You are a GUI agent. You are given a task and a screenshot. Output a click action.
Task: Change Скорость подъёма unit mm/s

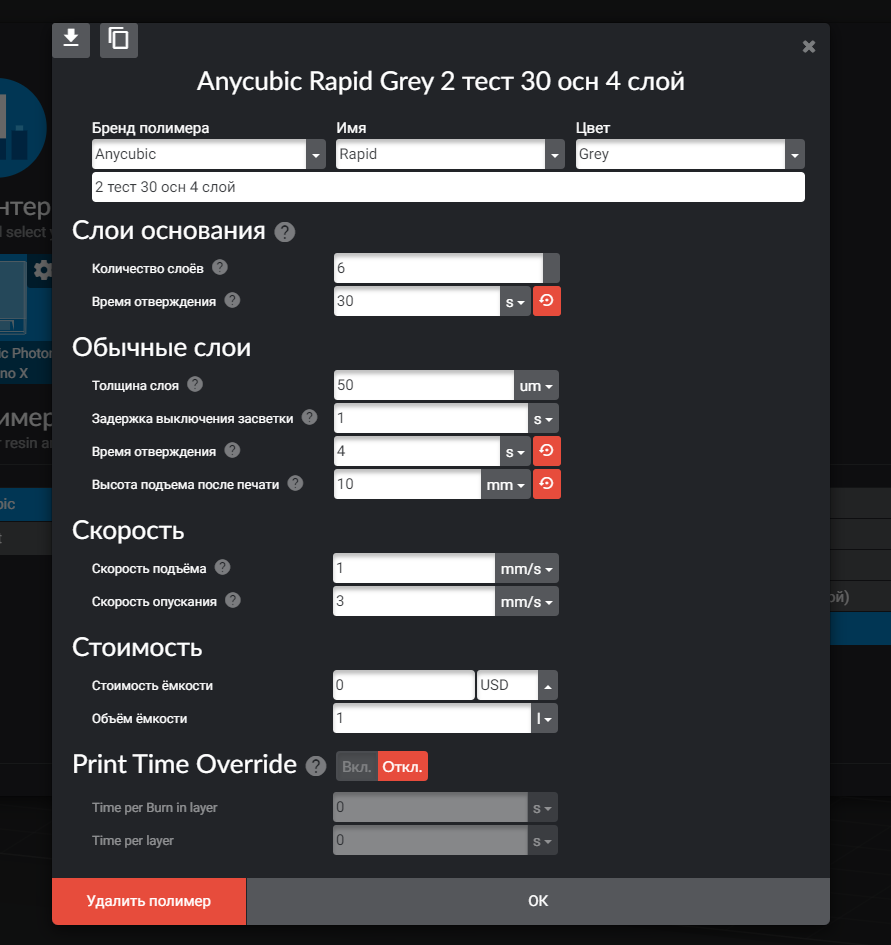tap(526, 568)
